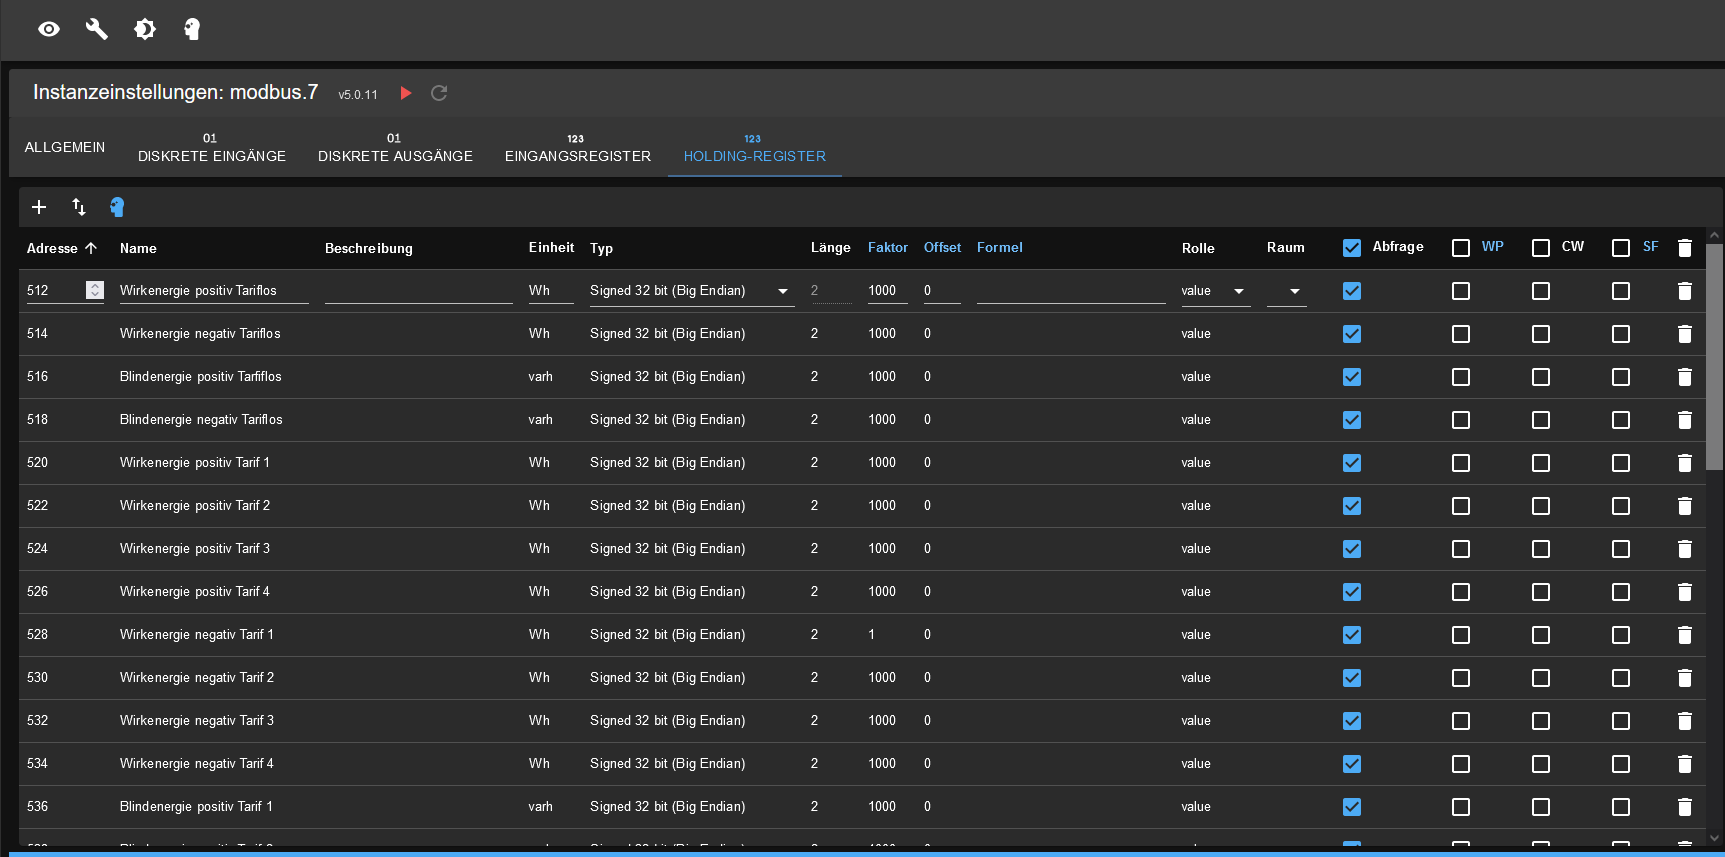Click the WP column header label
Image resolution: width=1725 pixels, height=857 pixels.
click(1492, 246)
